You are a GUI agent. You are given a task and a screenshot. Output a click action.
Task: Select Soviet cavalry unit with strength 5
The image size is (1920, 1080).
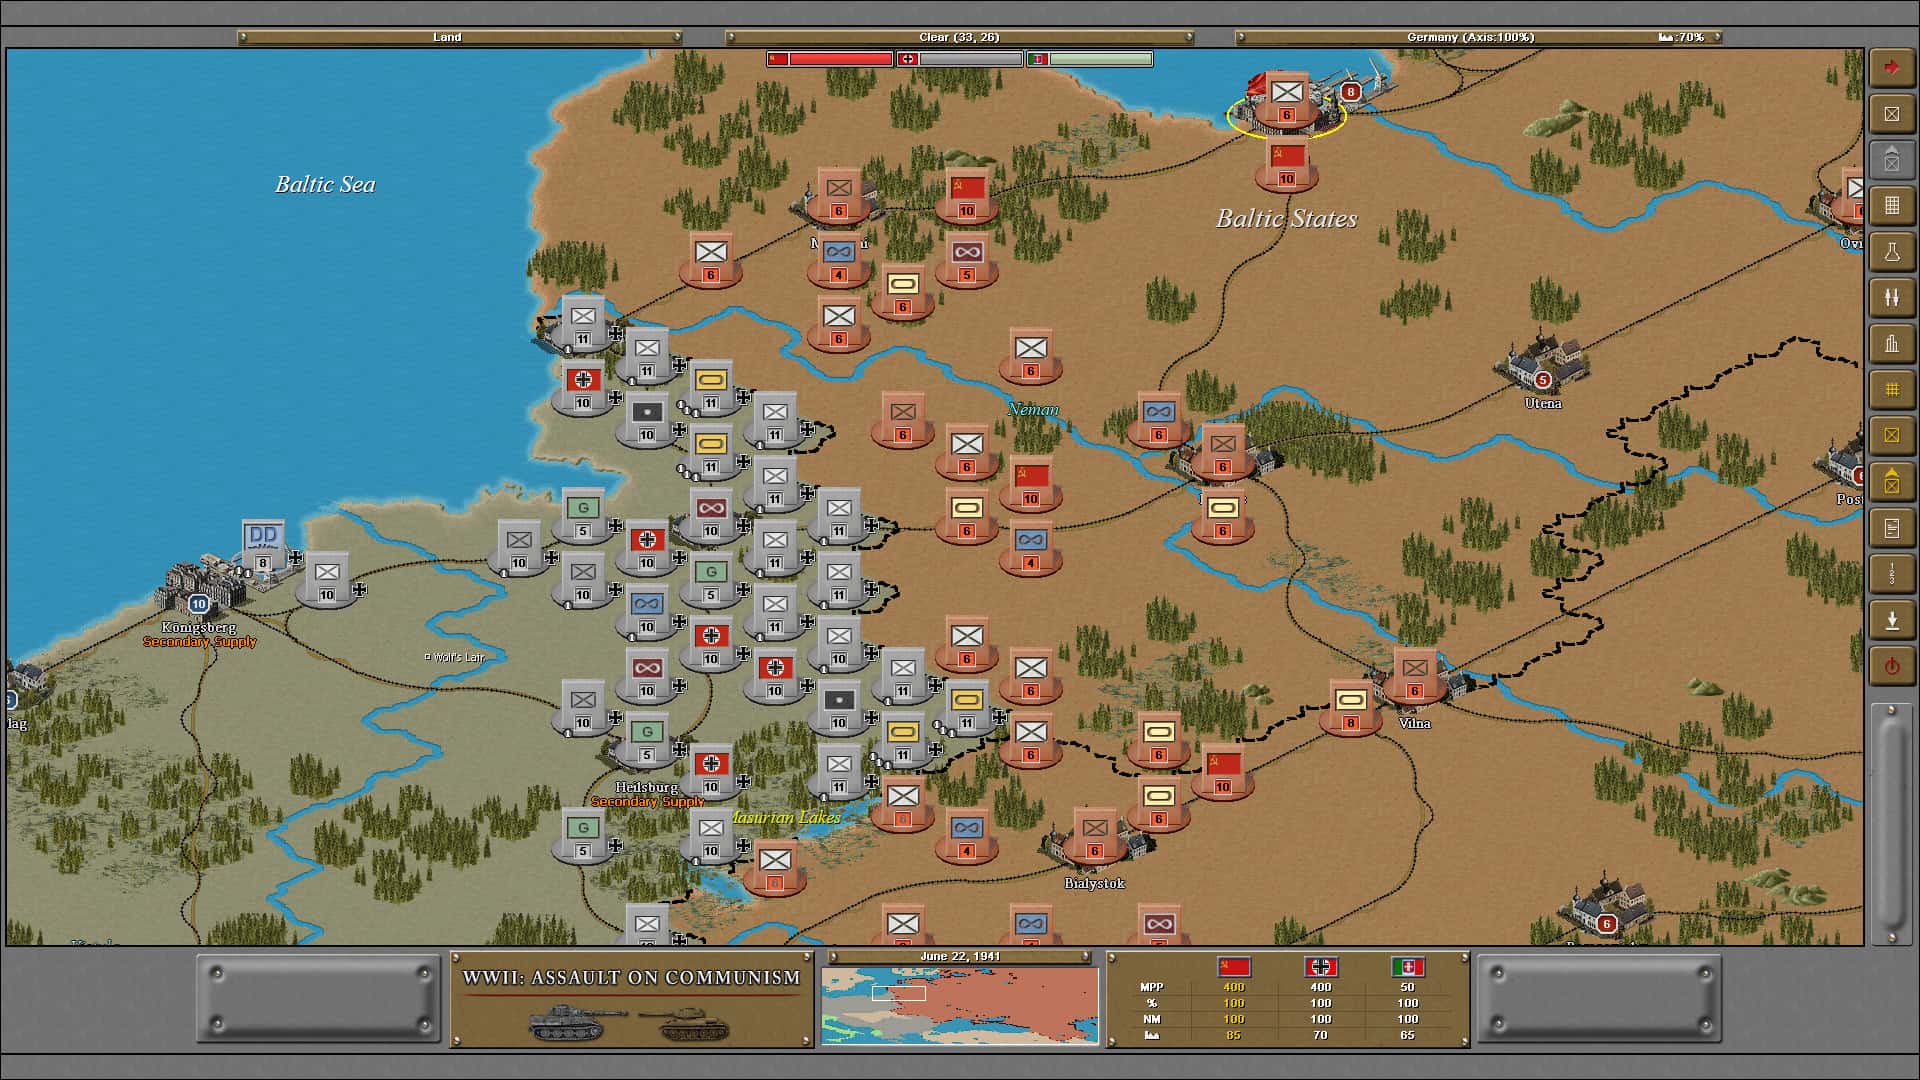(x=967, y=259)
